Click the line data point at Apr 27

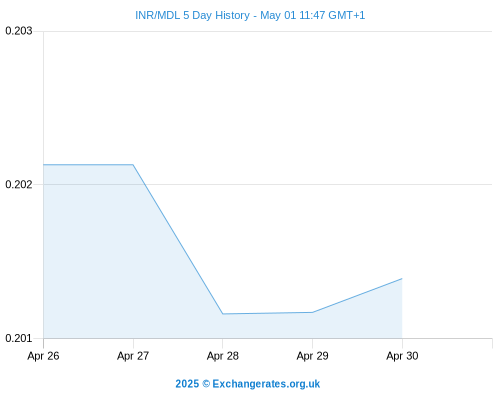(x=133, y=164)
